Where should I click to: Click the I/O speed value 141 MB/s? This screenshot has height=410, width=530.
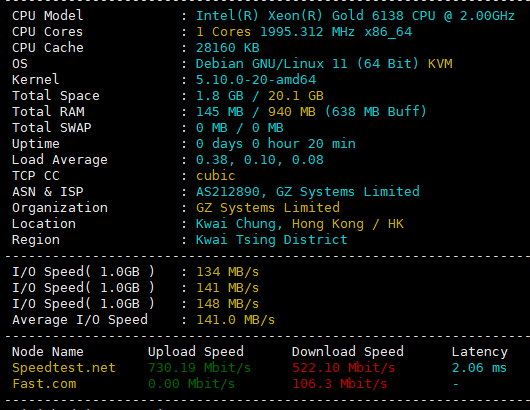tap(227, 288)
